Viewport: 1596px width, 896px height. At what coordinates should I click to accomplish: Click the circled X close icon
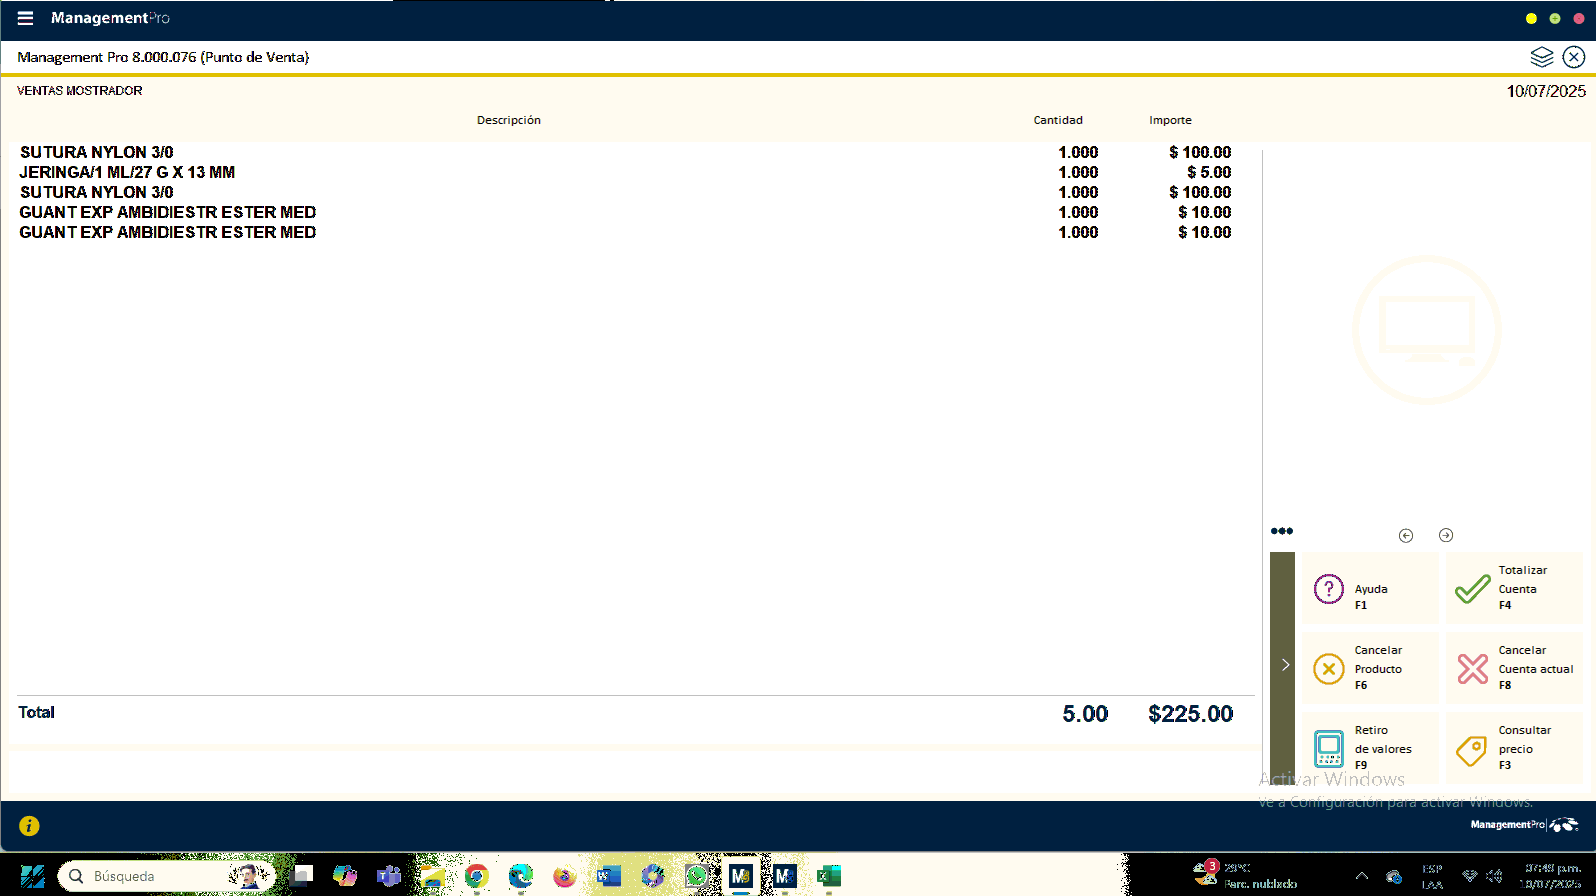point(1574,57)
